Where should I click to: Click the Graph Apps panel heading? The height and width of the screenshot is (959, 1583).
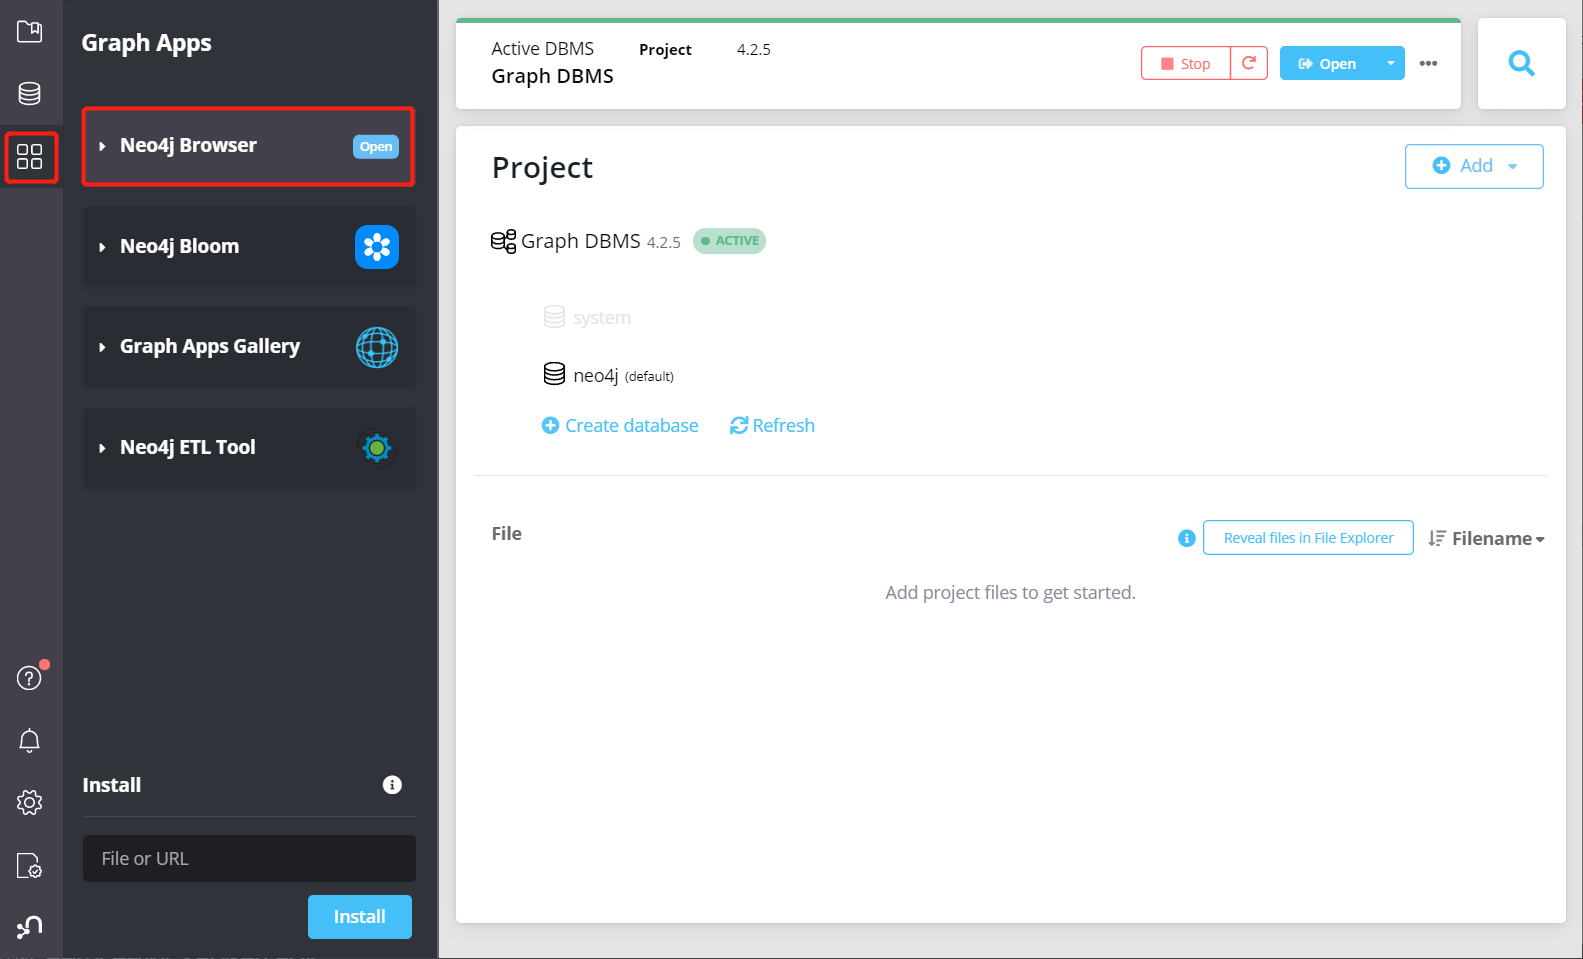(146, 43)
